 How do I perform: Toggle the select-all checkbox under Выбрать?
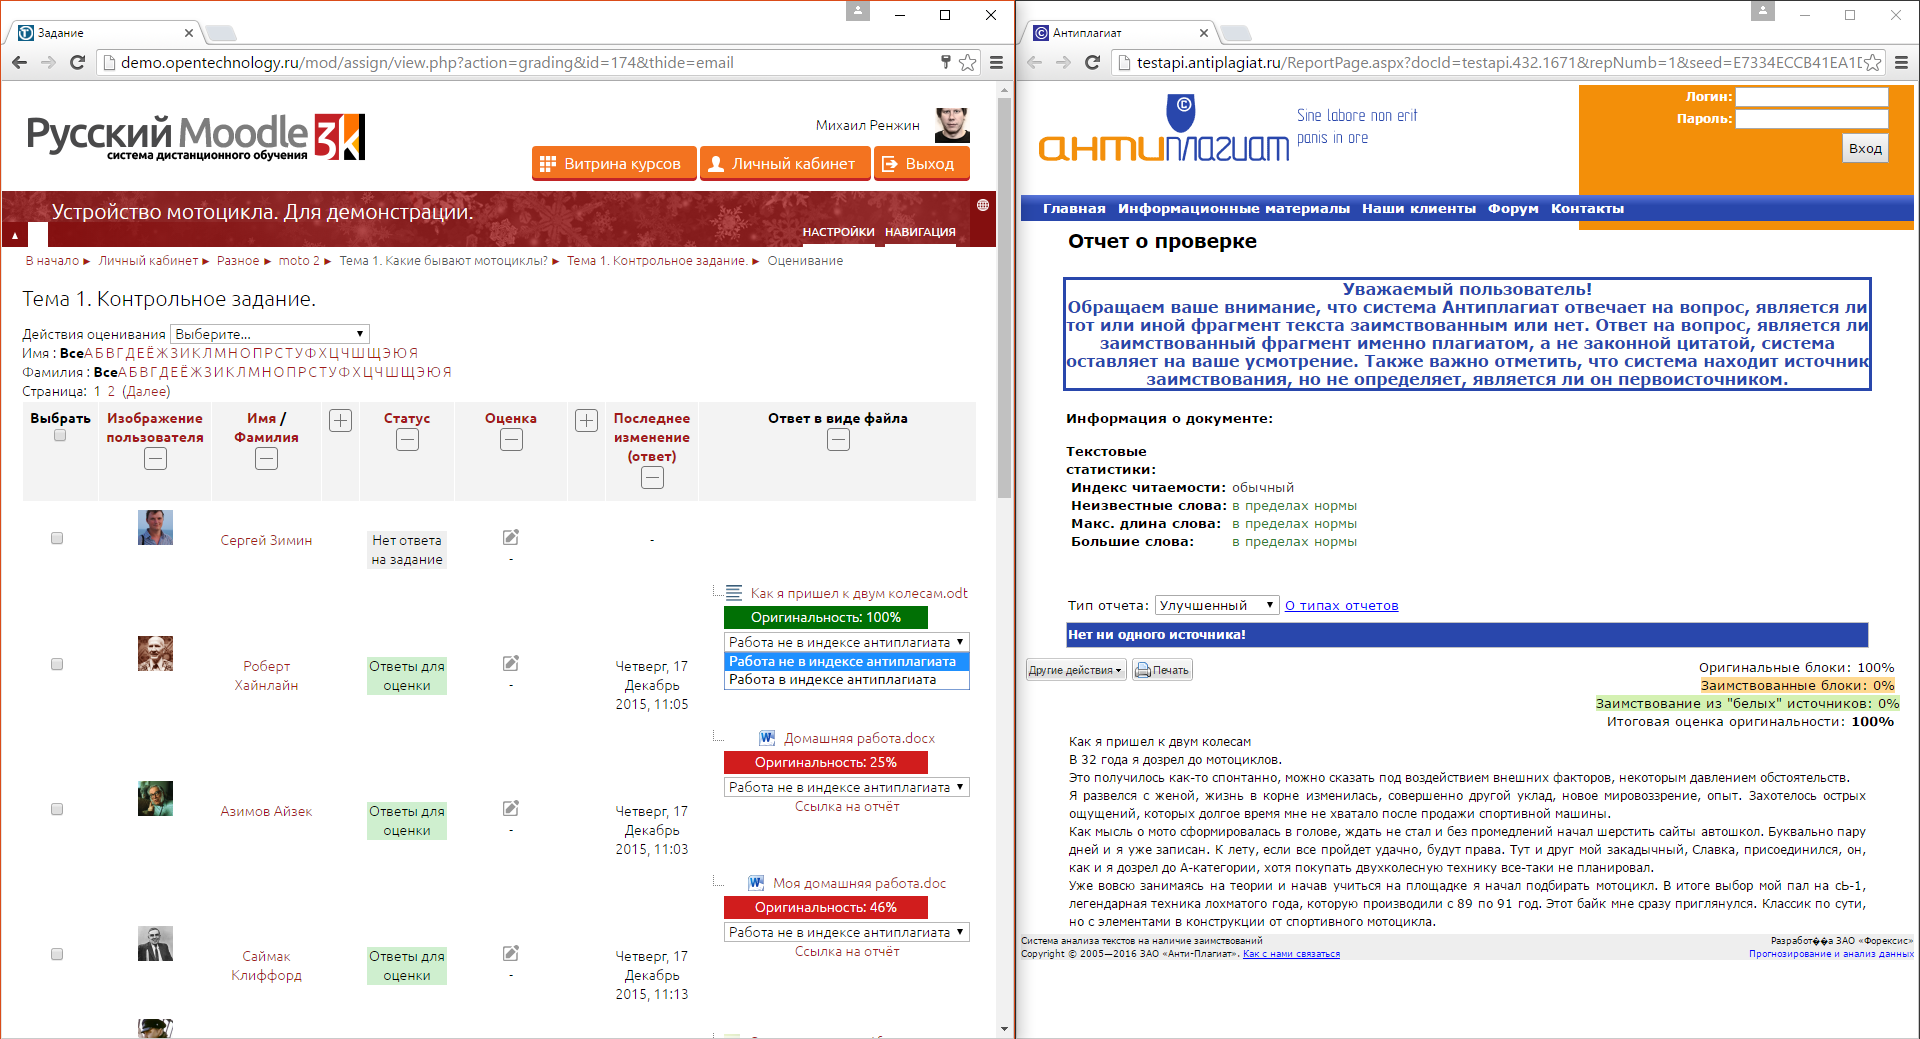pos(60,436)
